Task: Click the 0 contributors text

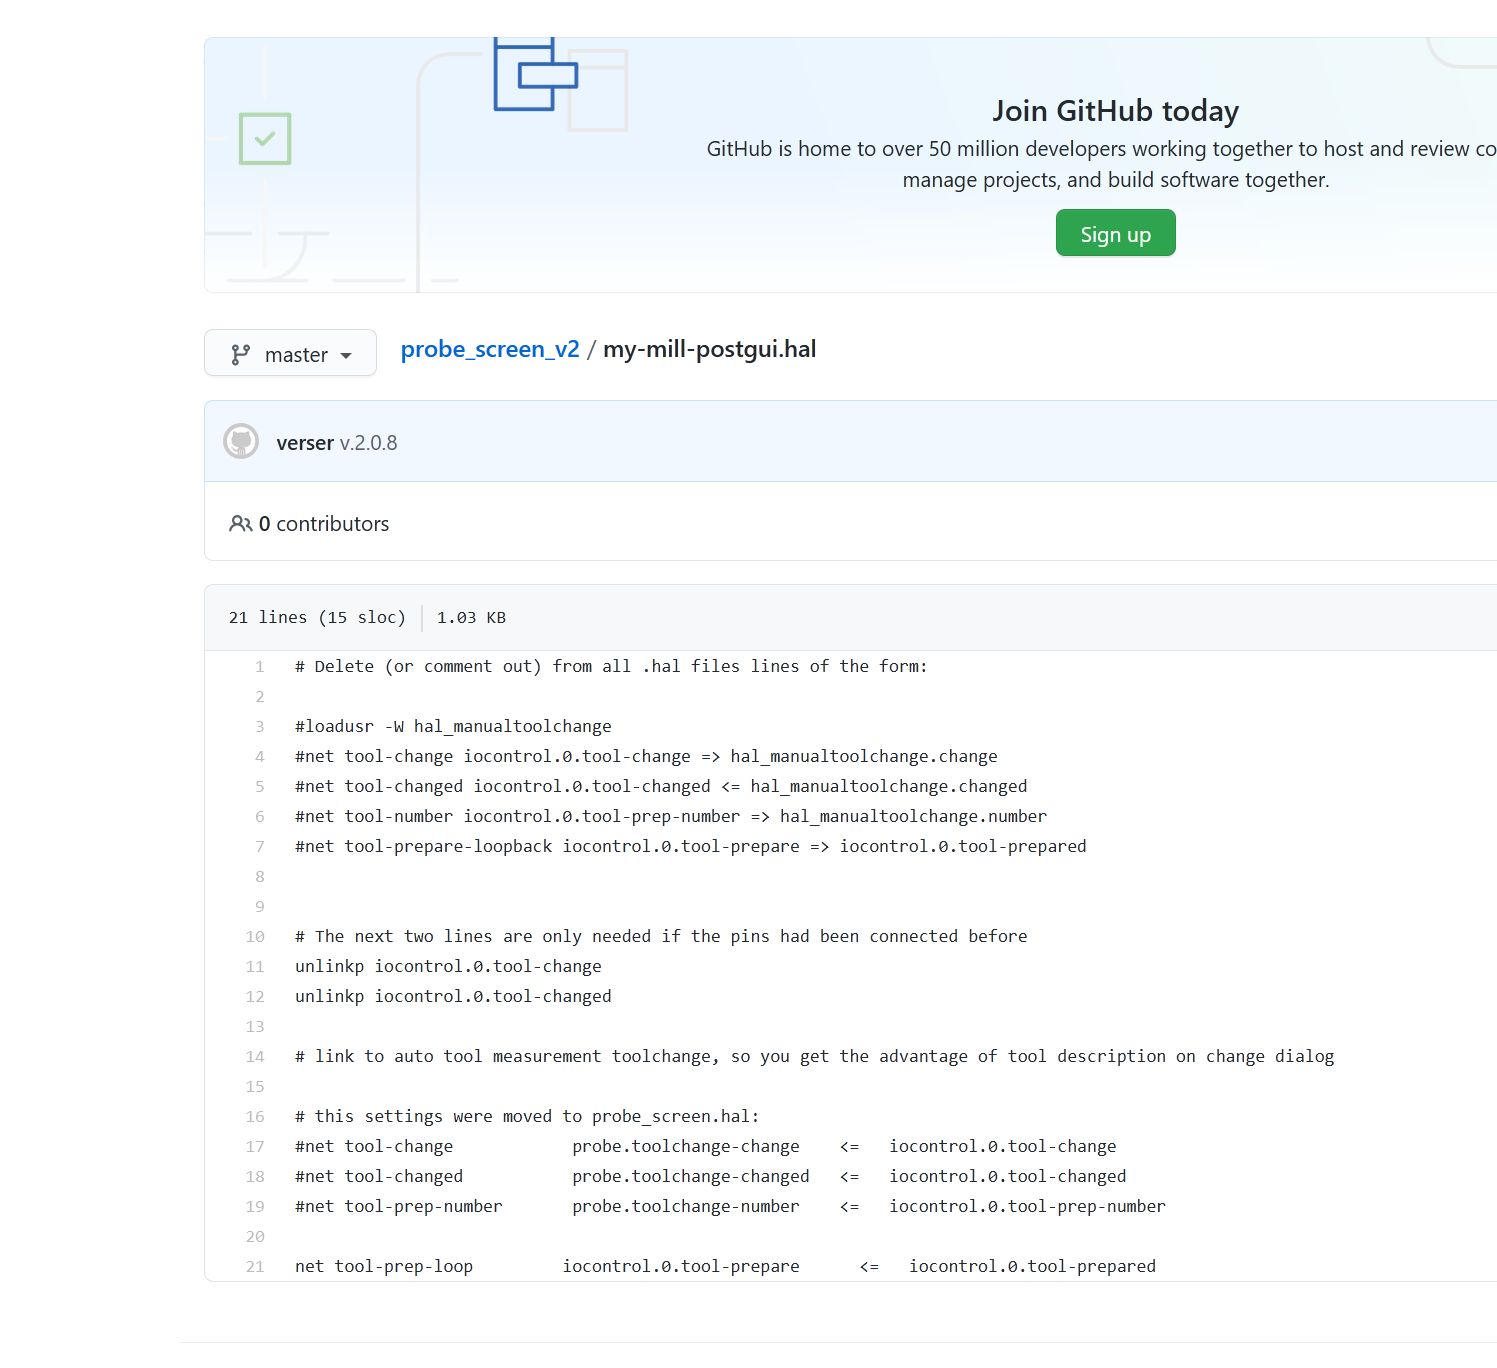Action: point(323,523)
